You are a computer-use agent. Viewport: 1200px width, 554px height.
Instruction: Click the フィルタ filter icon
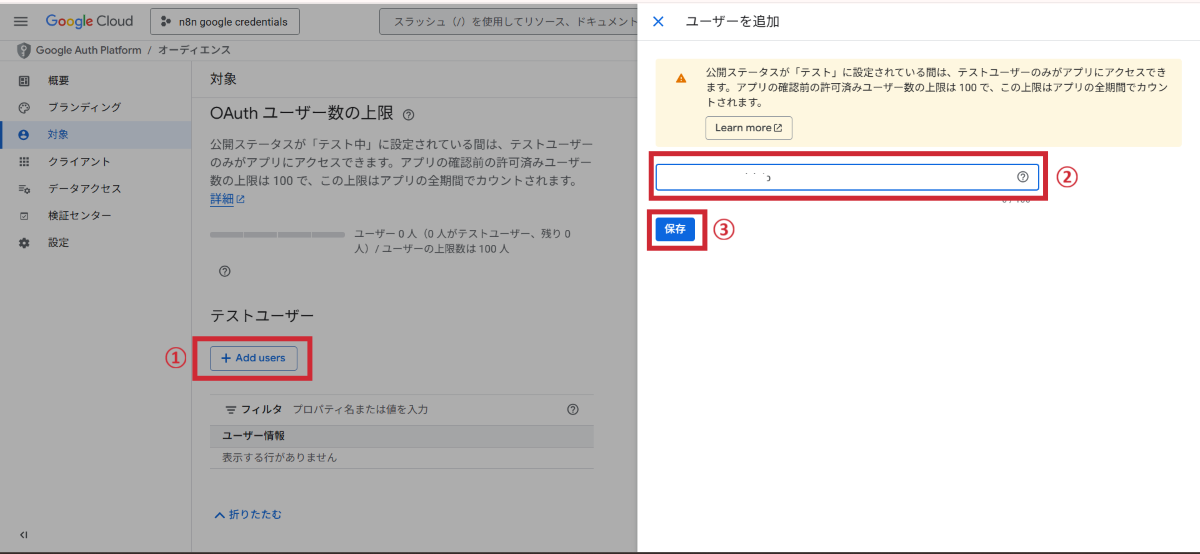pos(231,410)
